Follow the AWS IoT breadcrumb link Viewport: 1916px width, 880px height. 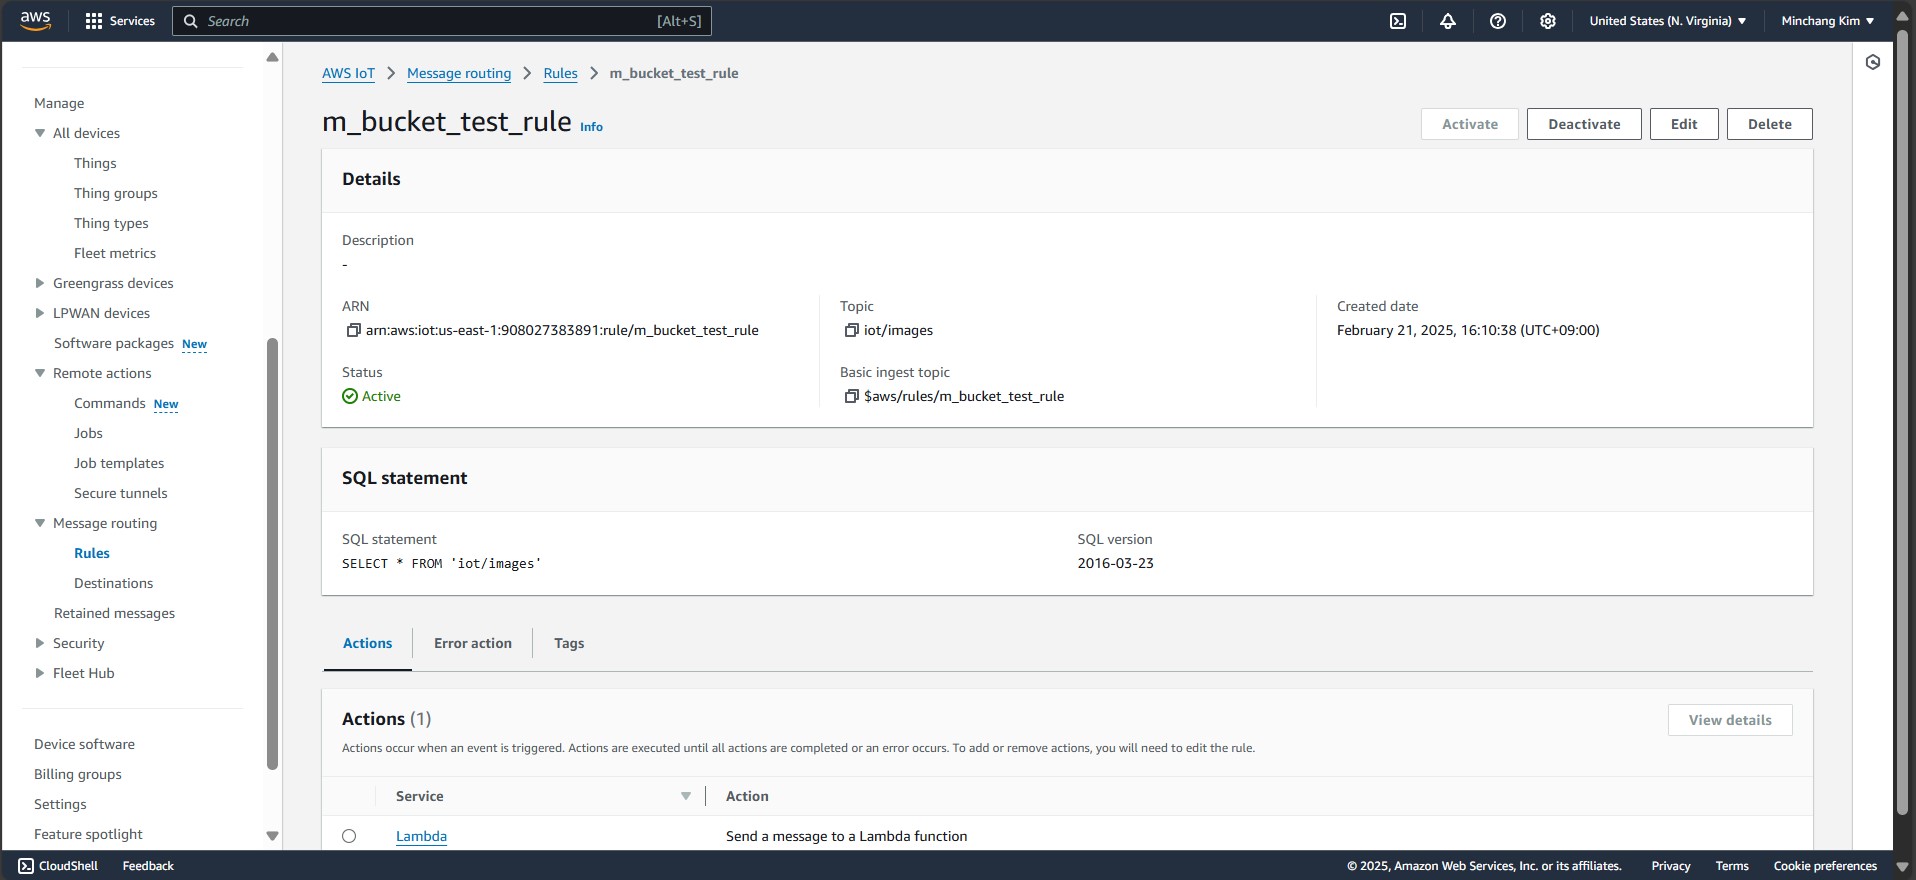(348, 73)
